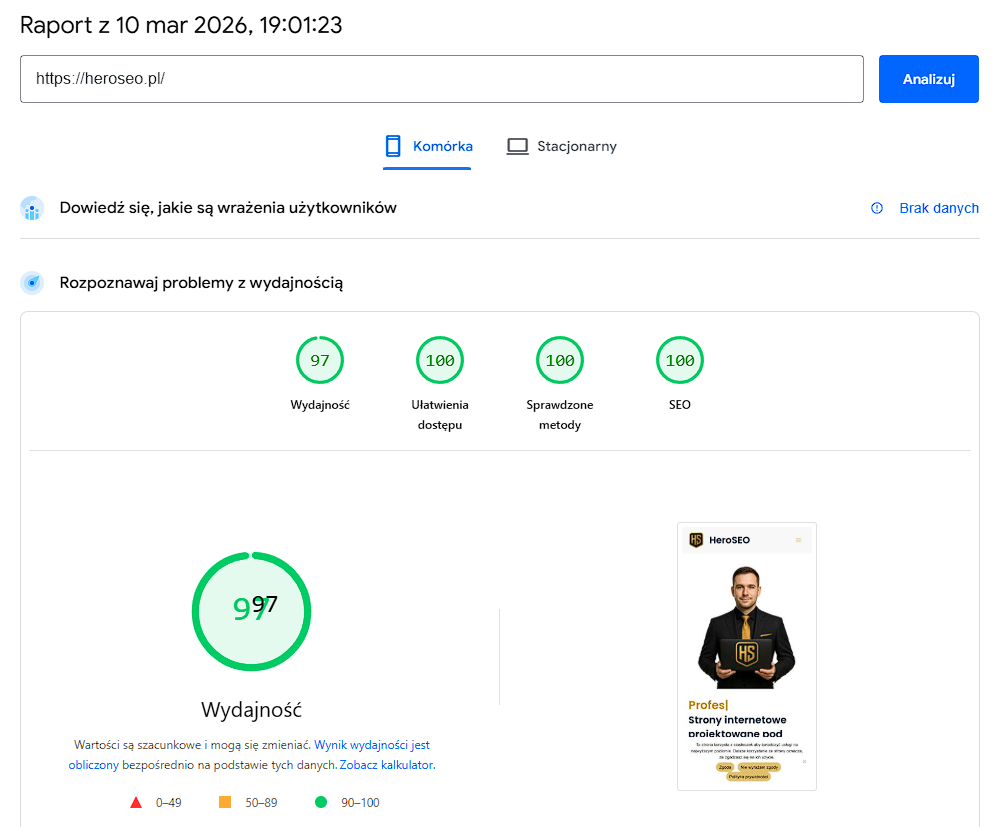Switch to the Komórka tab
This screenshot has height=827, width=999.
tap(428, 147)
